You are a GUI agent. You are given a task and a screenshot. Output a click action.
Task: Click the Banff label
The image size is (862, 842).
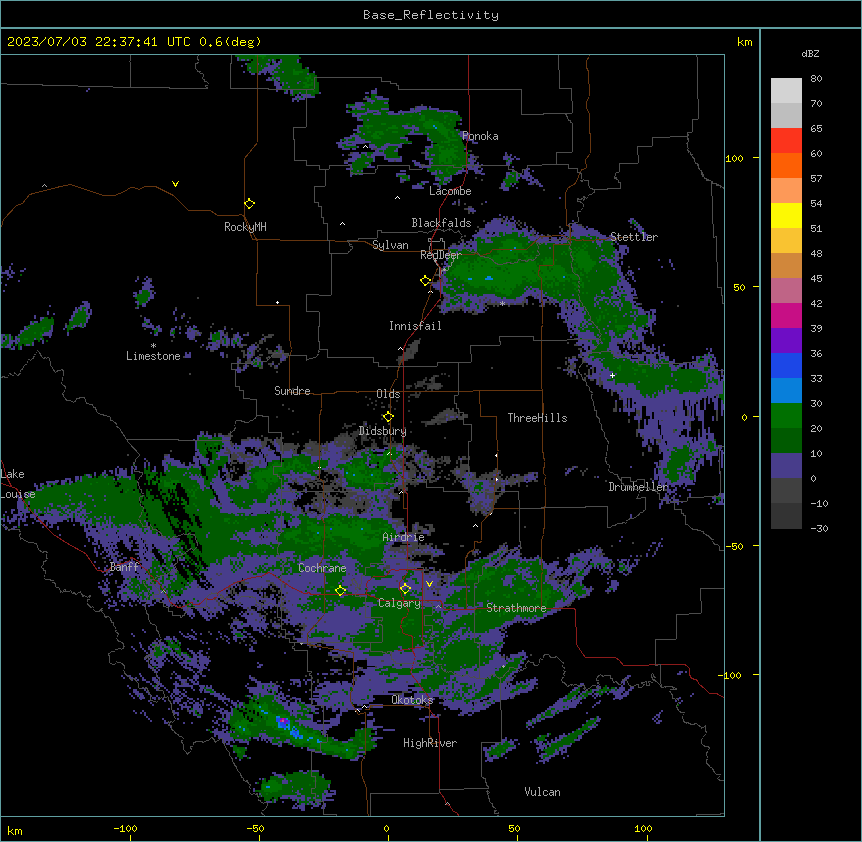tap(124, 567)
